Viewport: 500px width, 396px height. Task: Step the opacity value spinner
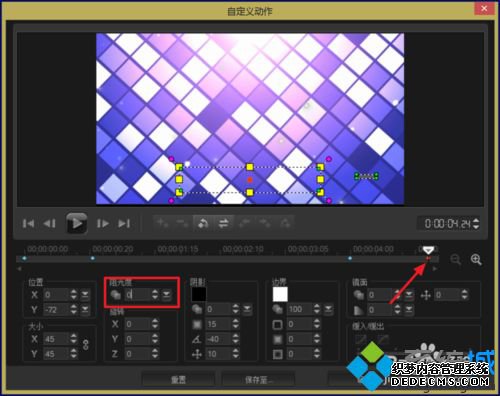155,294
